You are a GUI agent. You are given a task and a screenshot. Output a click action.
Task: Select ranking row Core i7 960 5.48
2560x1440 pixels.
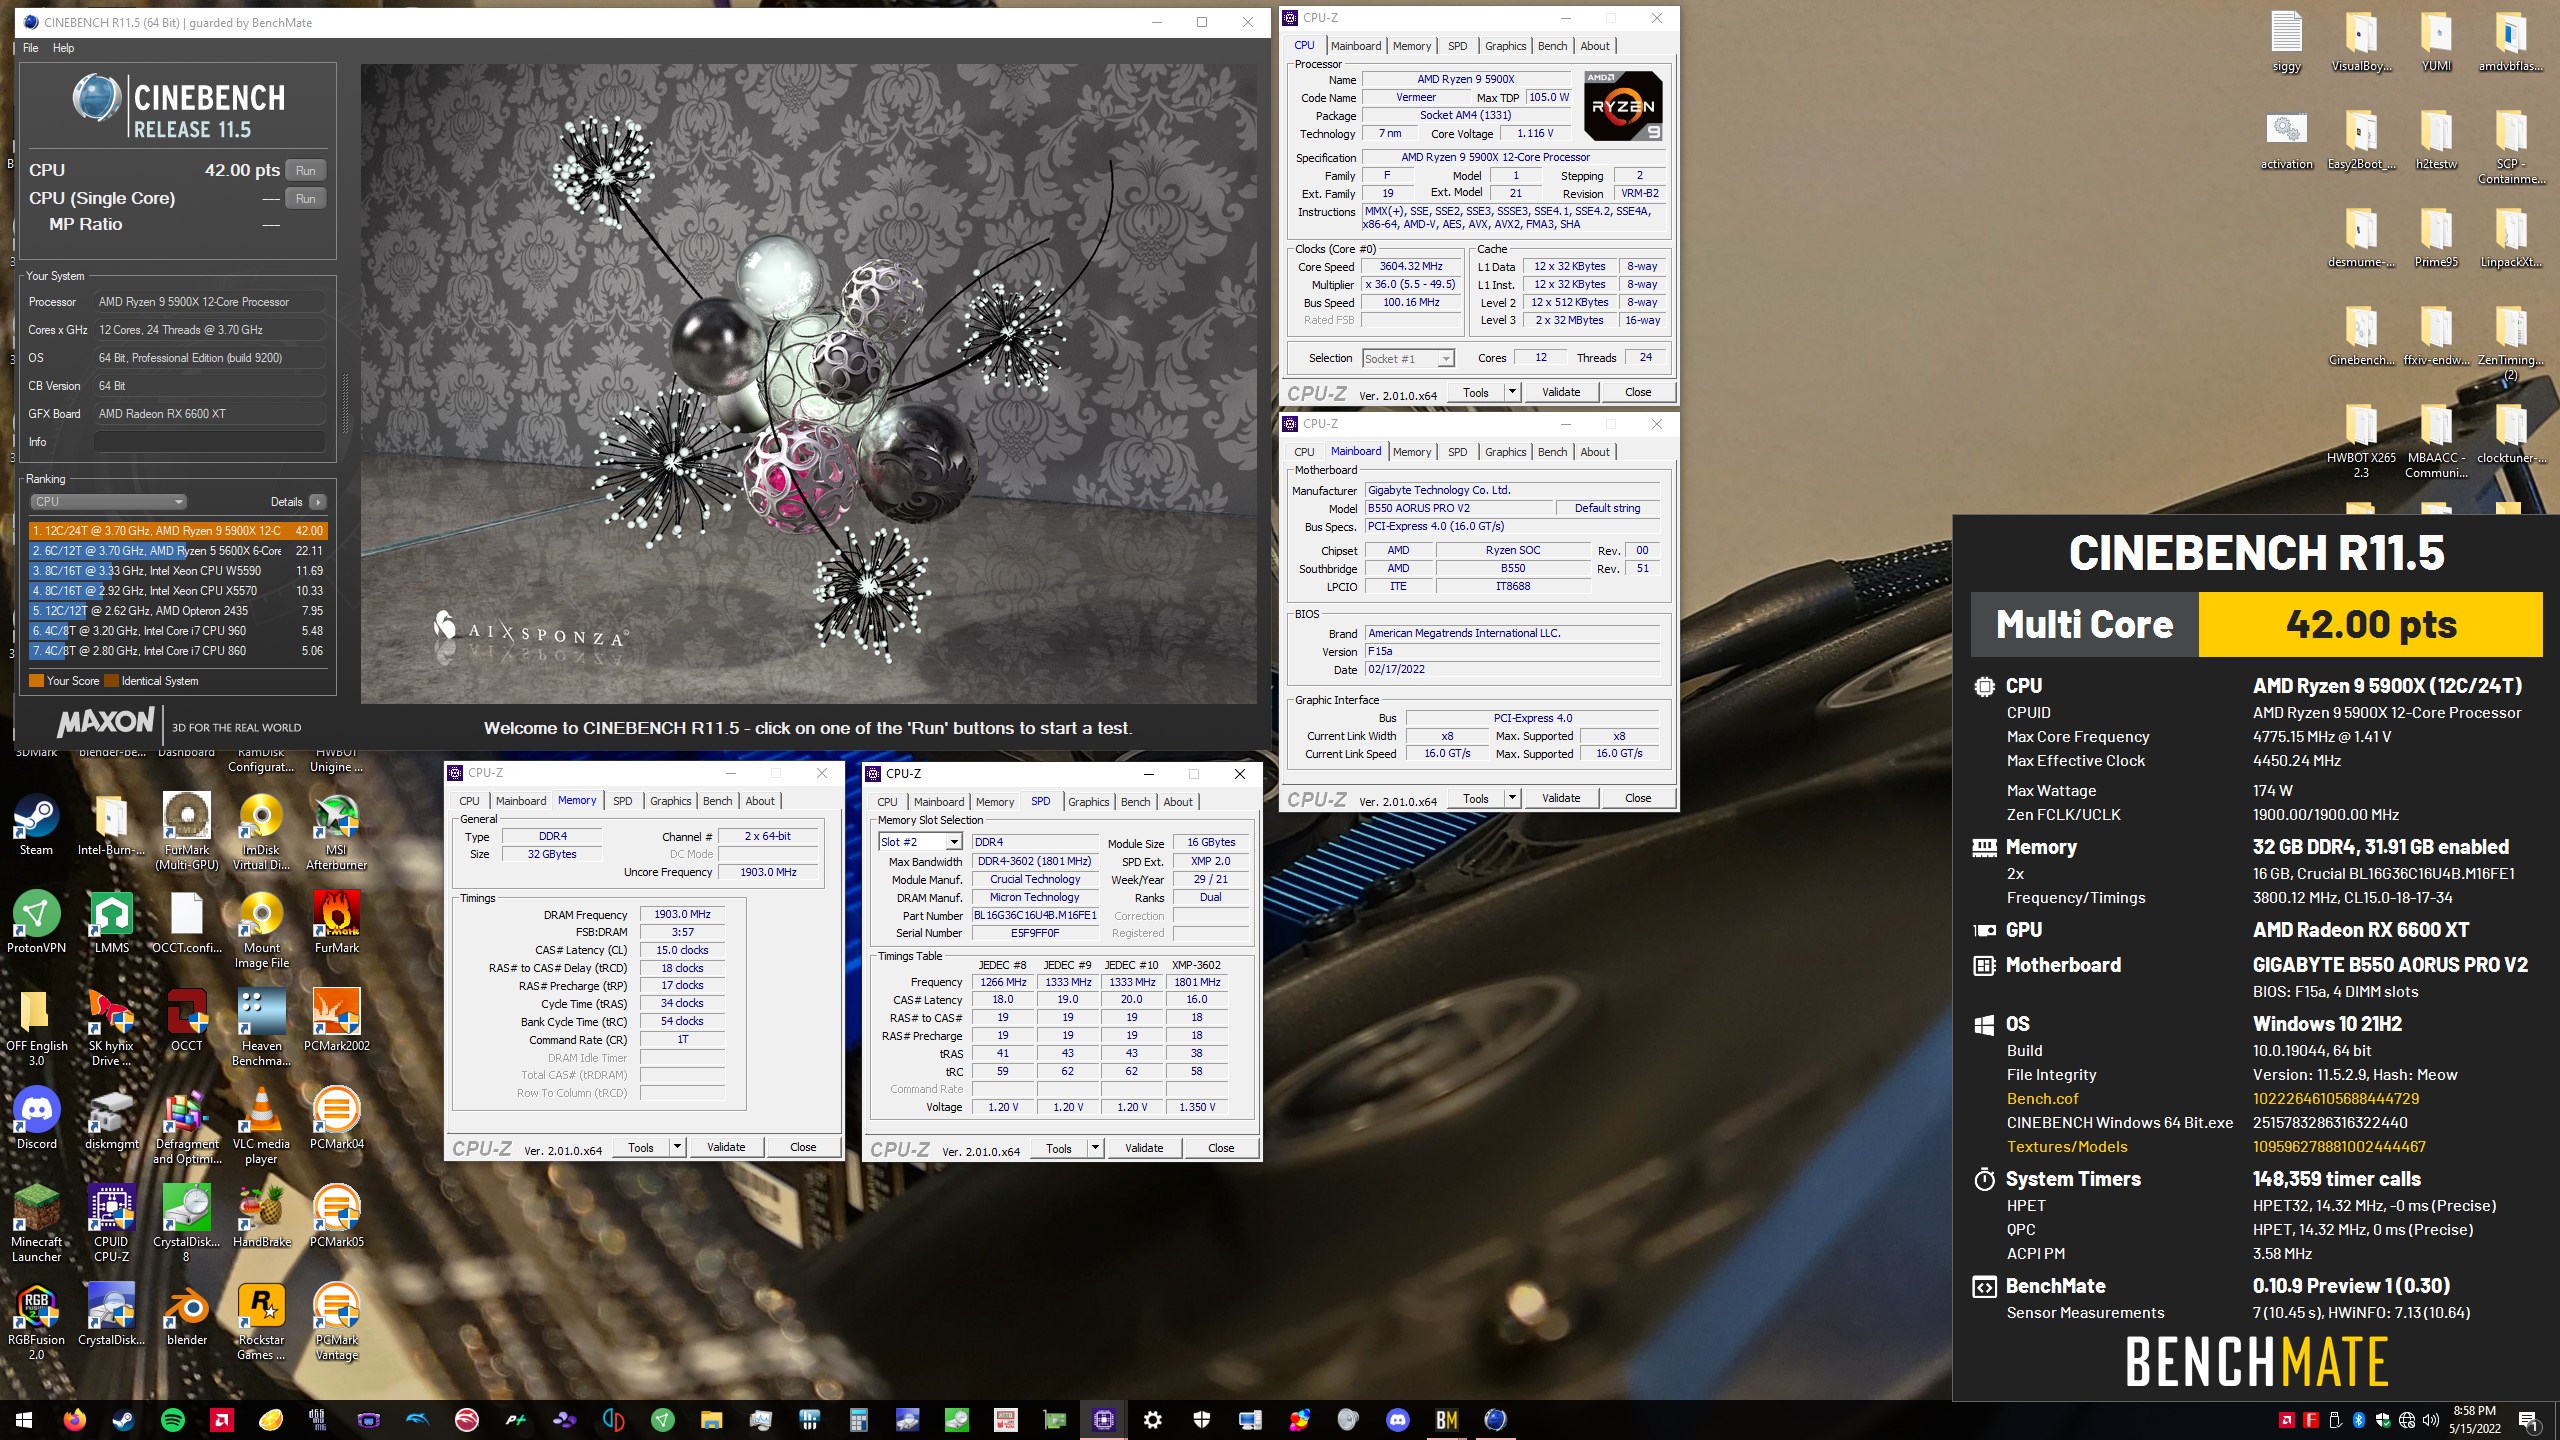[178, 631]
